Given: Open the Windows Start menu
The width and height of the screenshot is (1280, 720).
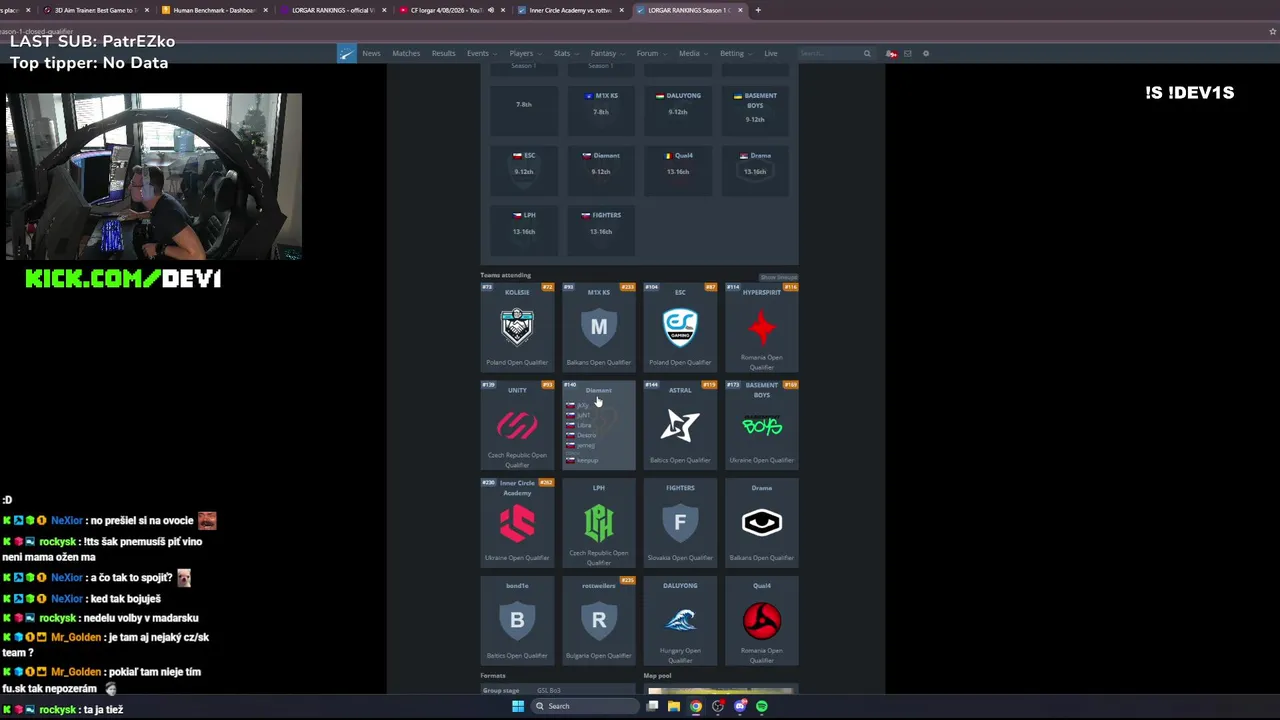Looking at the screenshot, I should click(x=518, y=706).
